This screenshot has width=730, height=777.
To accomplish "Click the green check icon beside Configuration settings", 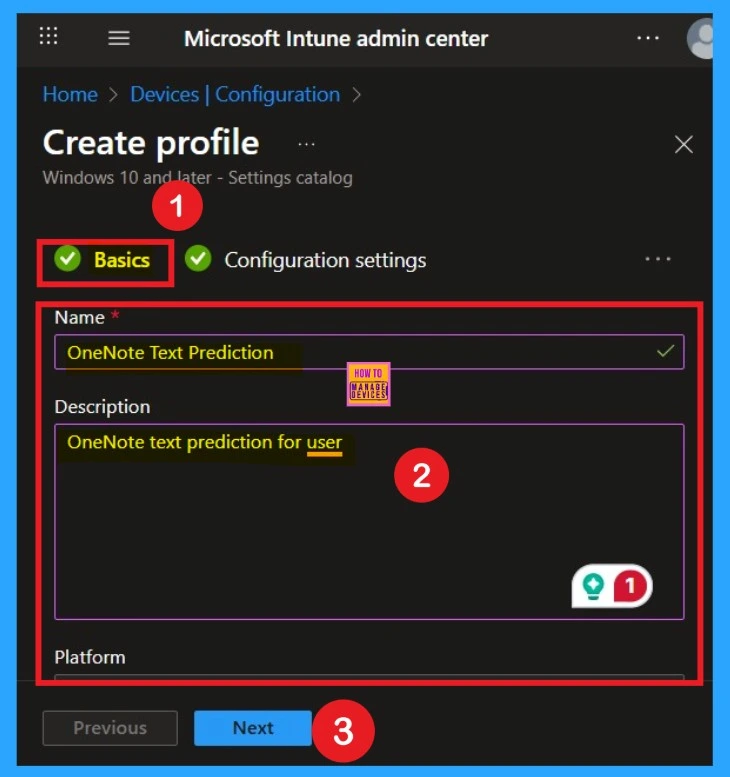I will (x=198, y=258).
